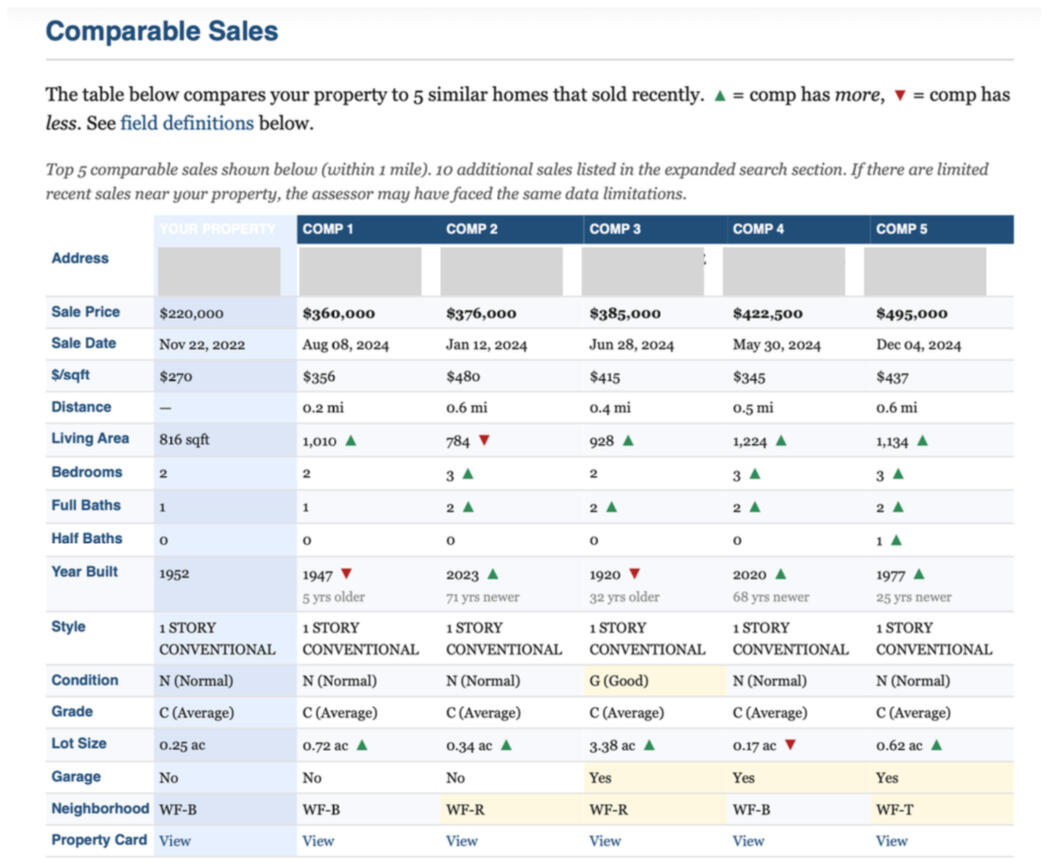Click the COMP 5 column header
Screen dimensions: 1049x867
point(901,229)
